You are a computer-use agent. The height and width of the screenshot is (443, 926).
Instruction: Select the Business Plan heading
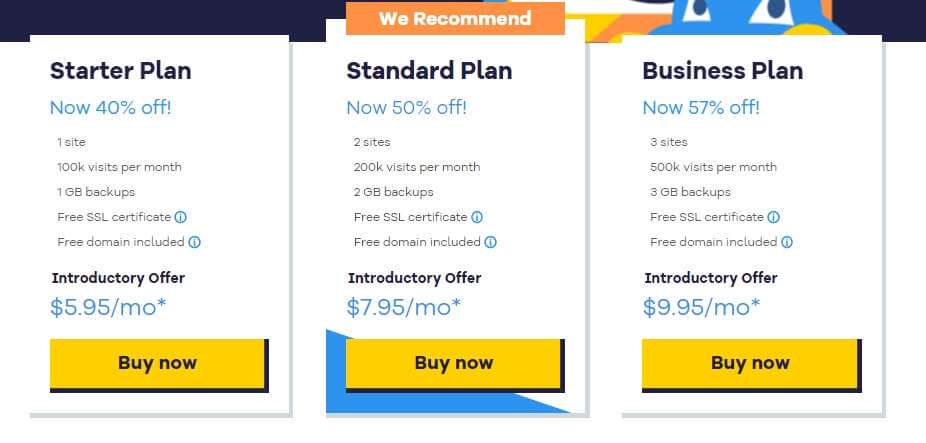723,71
